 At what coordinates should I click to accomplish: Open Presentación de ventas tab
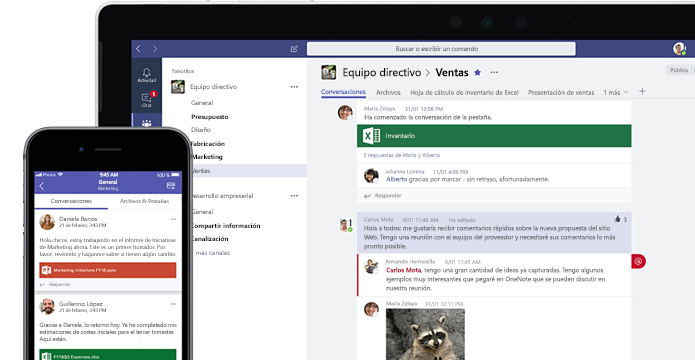(561, 93)
